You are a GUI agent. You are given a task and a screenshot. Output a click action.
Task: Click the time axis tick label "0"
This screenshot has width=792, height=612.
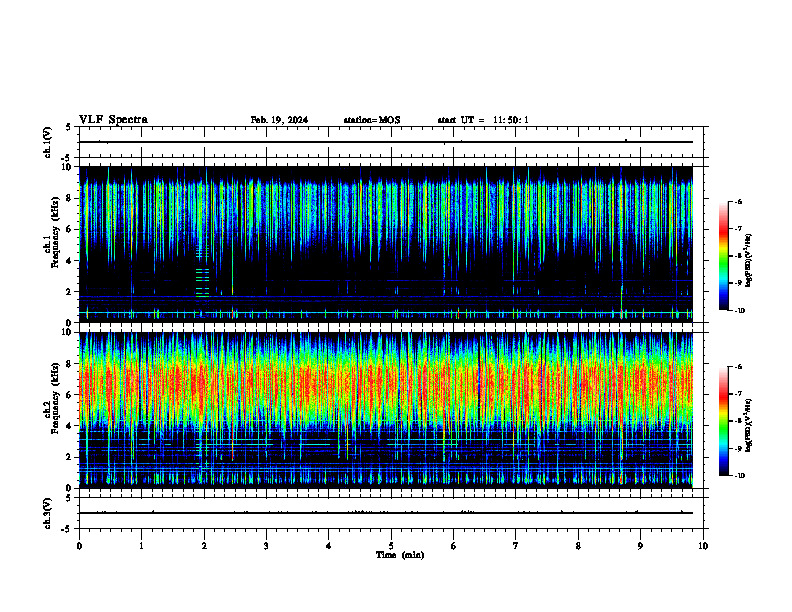pos(79,546)
